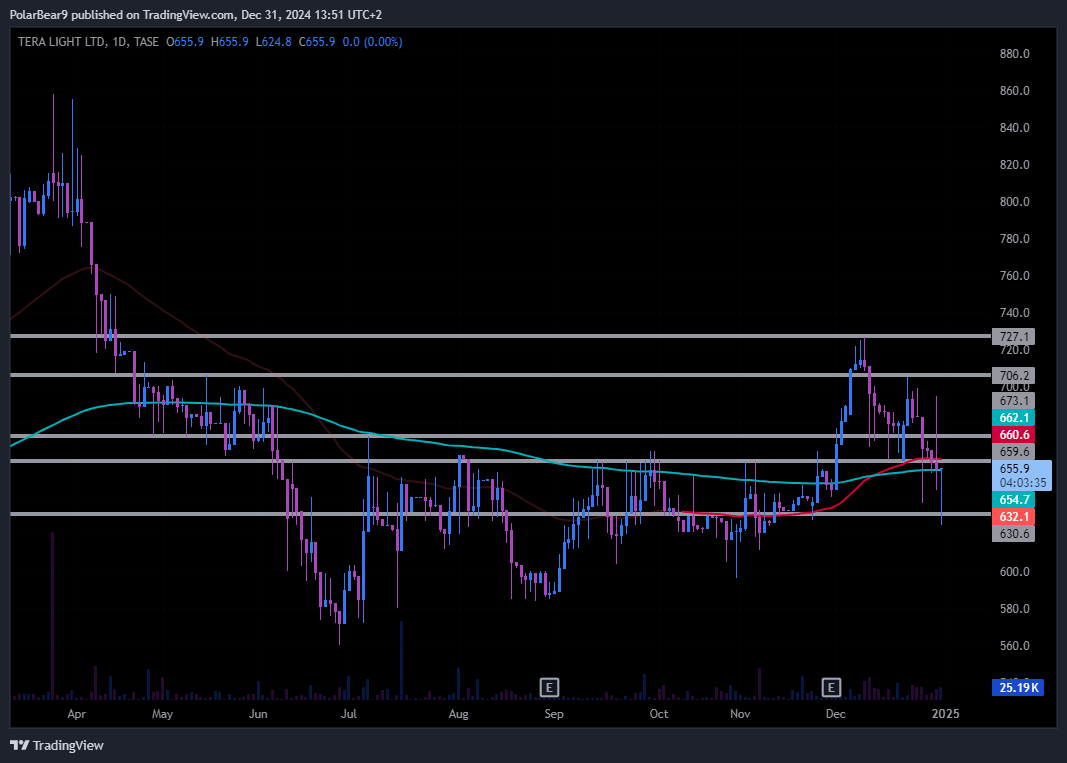The width and height of the screenshot is (1067, 763).
Task: Click the 840.0 price scale value
Action: (1015, 128)
